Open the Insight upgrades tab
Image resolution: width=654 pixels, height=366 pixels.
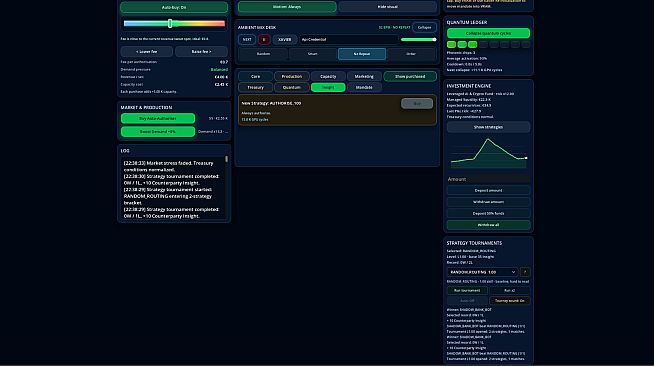pos(328,87)
